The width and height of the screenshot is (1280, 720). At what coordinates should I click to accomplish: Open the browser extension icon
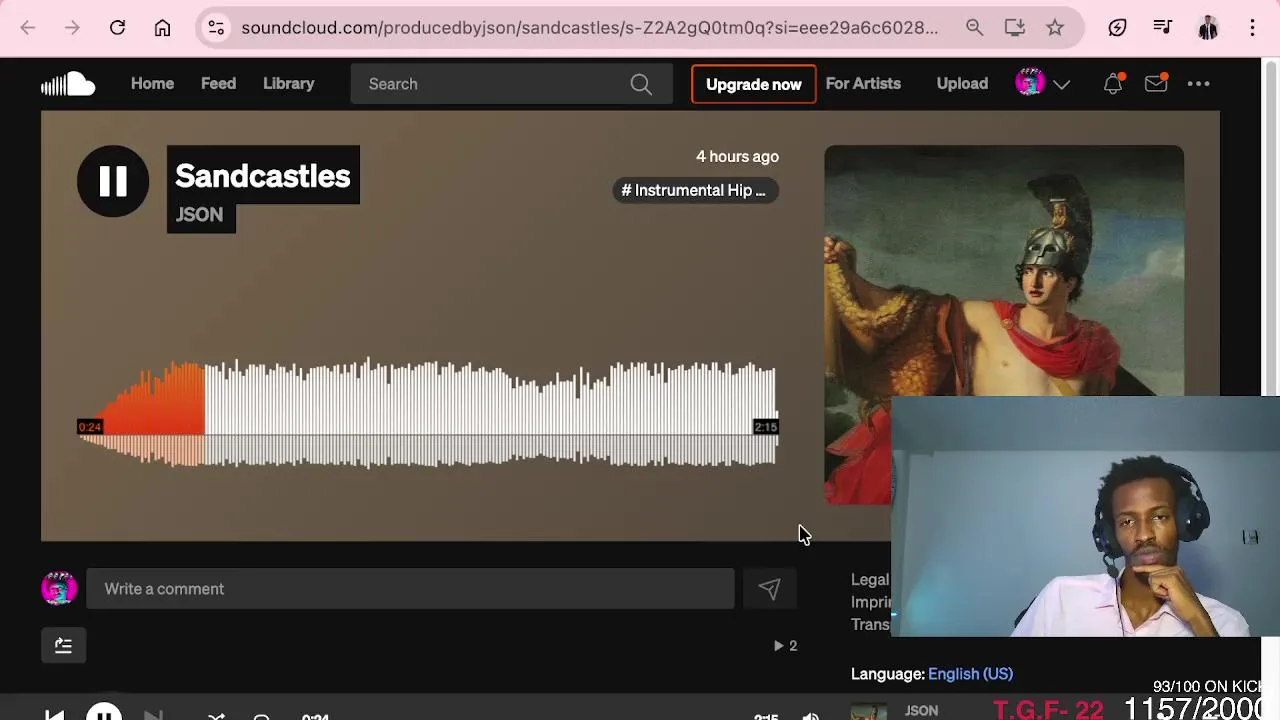(x=1117, y=28)
